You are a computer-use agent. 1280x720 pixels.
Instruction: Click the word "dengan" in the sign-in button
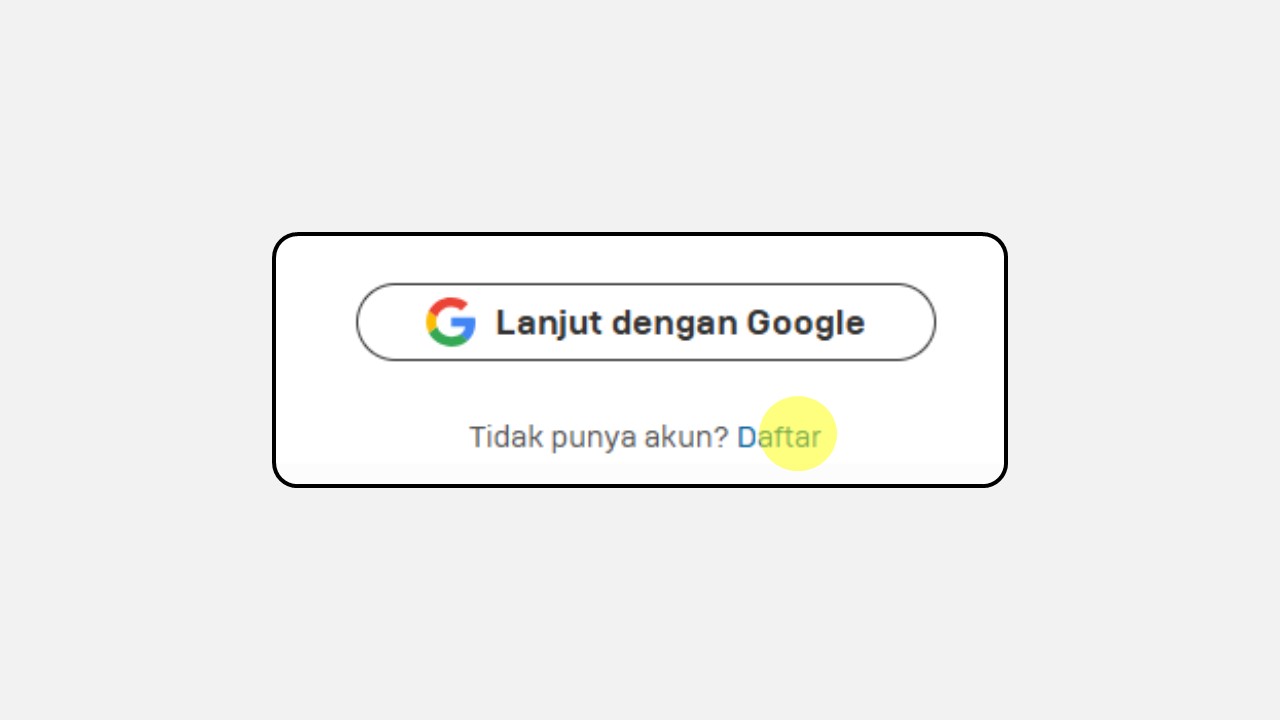pos(674,323)
